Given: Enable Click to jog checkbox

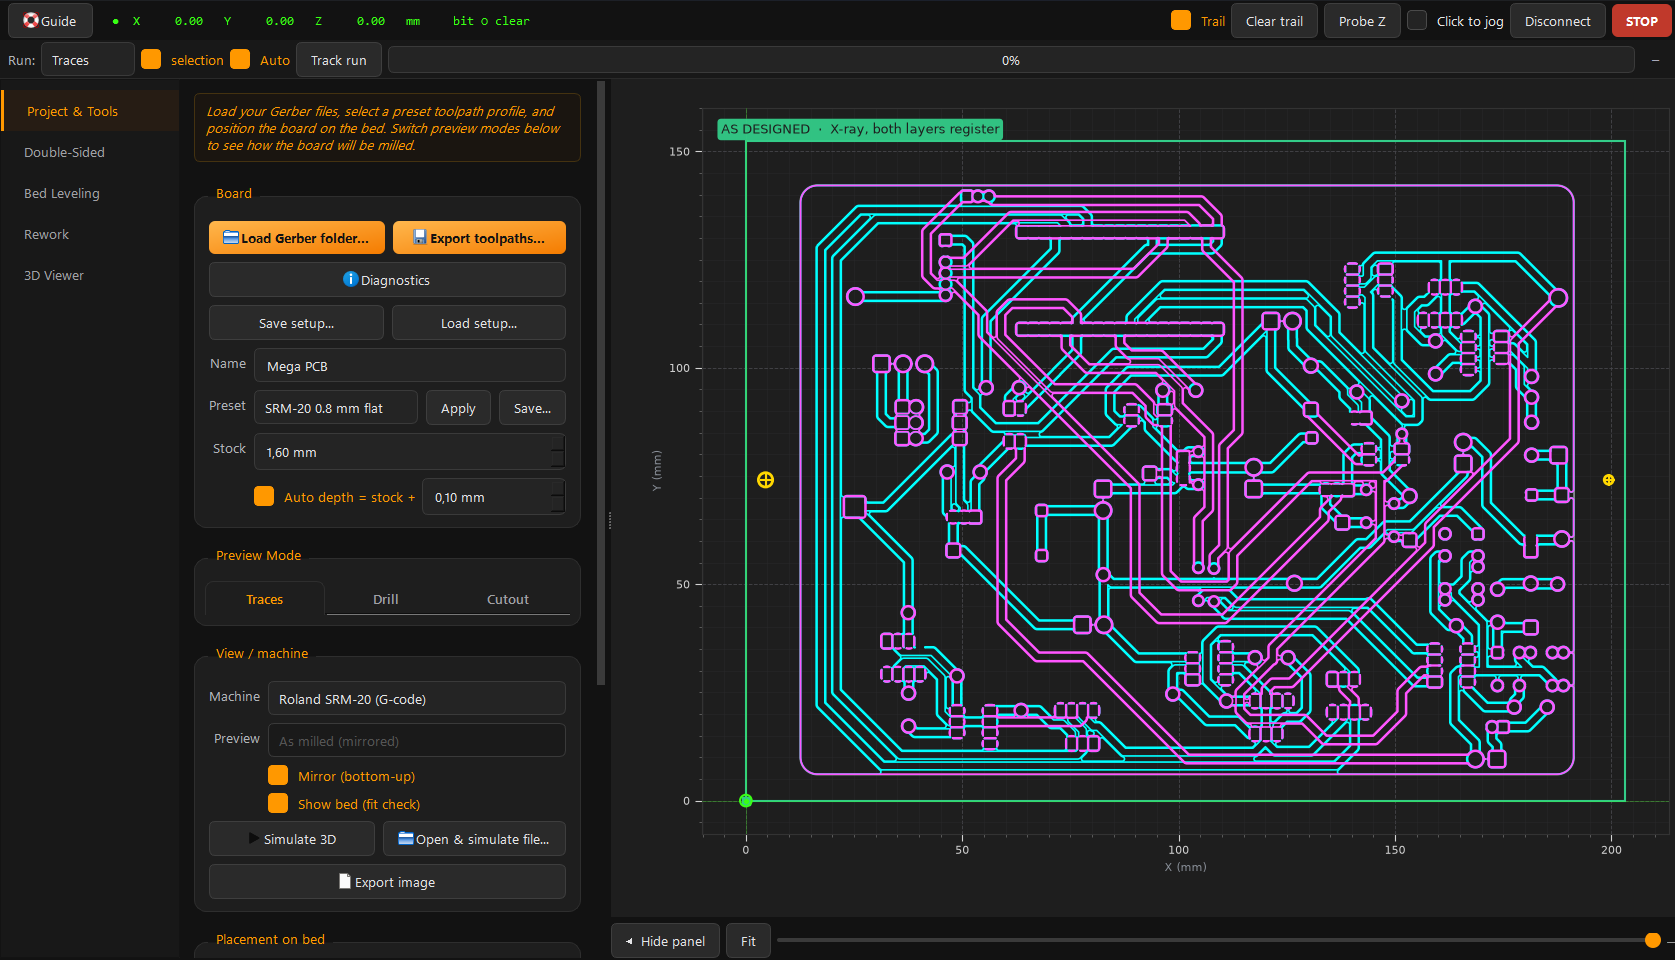Looking at the screenshot, I should tap(1417, 21).
